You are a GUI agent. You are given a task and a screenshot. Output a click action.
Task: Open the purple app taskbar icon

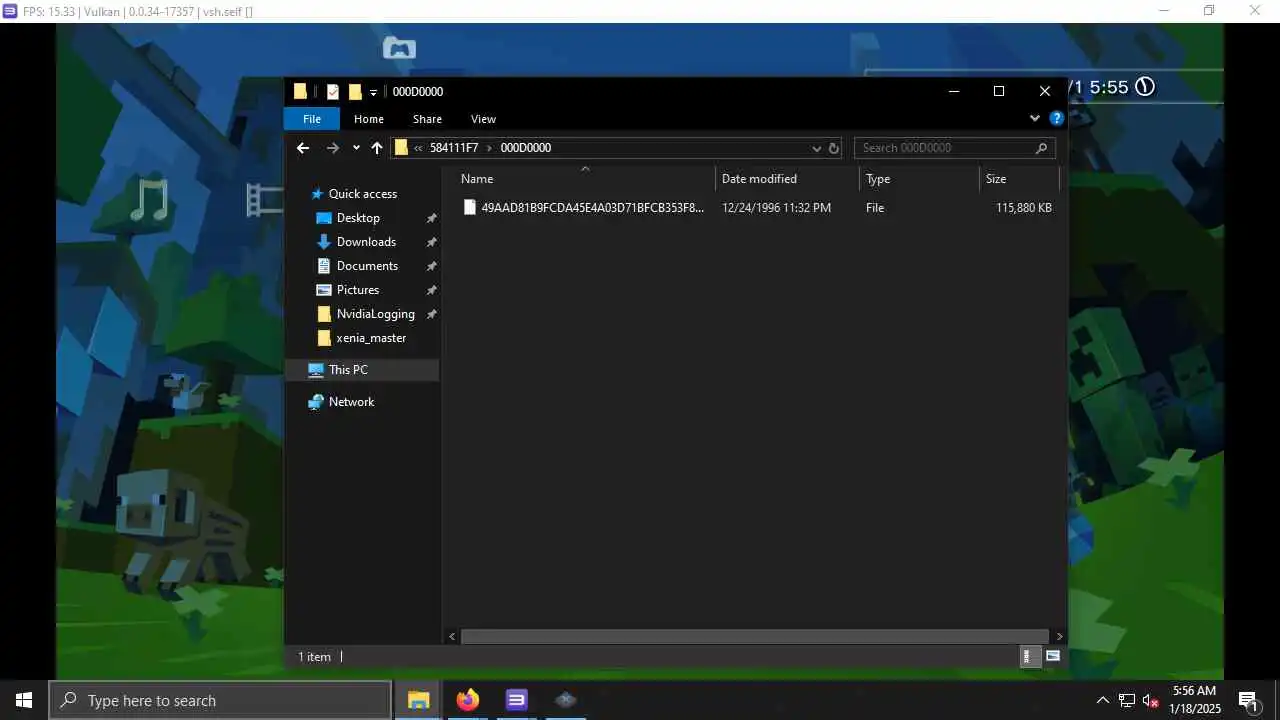point(516,700)
